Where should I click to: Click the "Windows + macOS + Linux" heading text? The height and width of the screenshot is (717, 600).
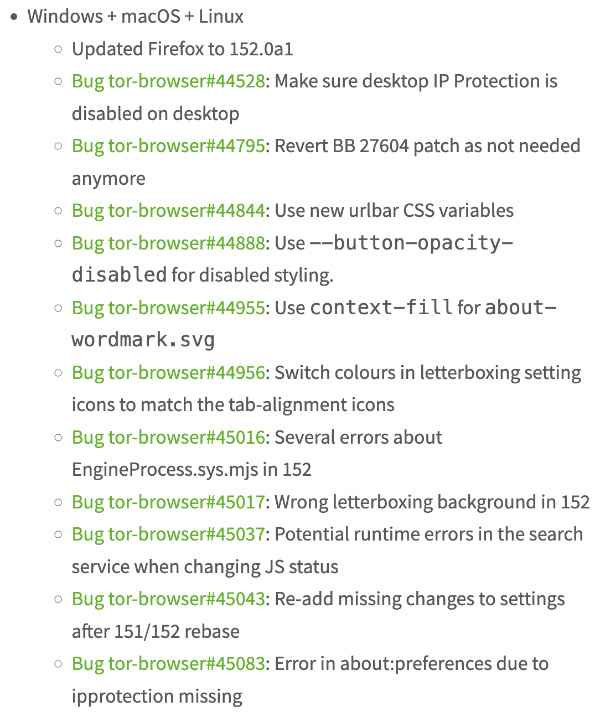click(x=135, y=17)
